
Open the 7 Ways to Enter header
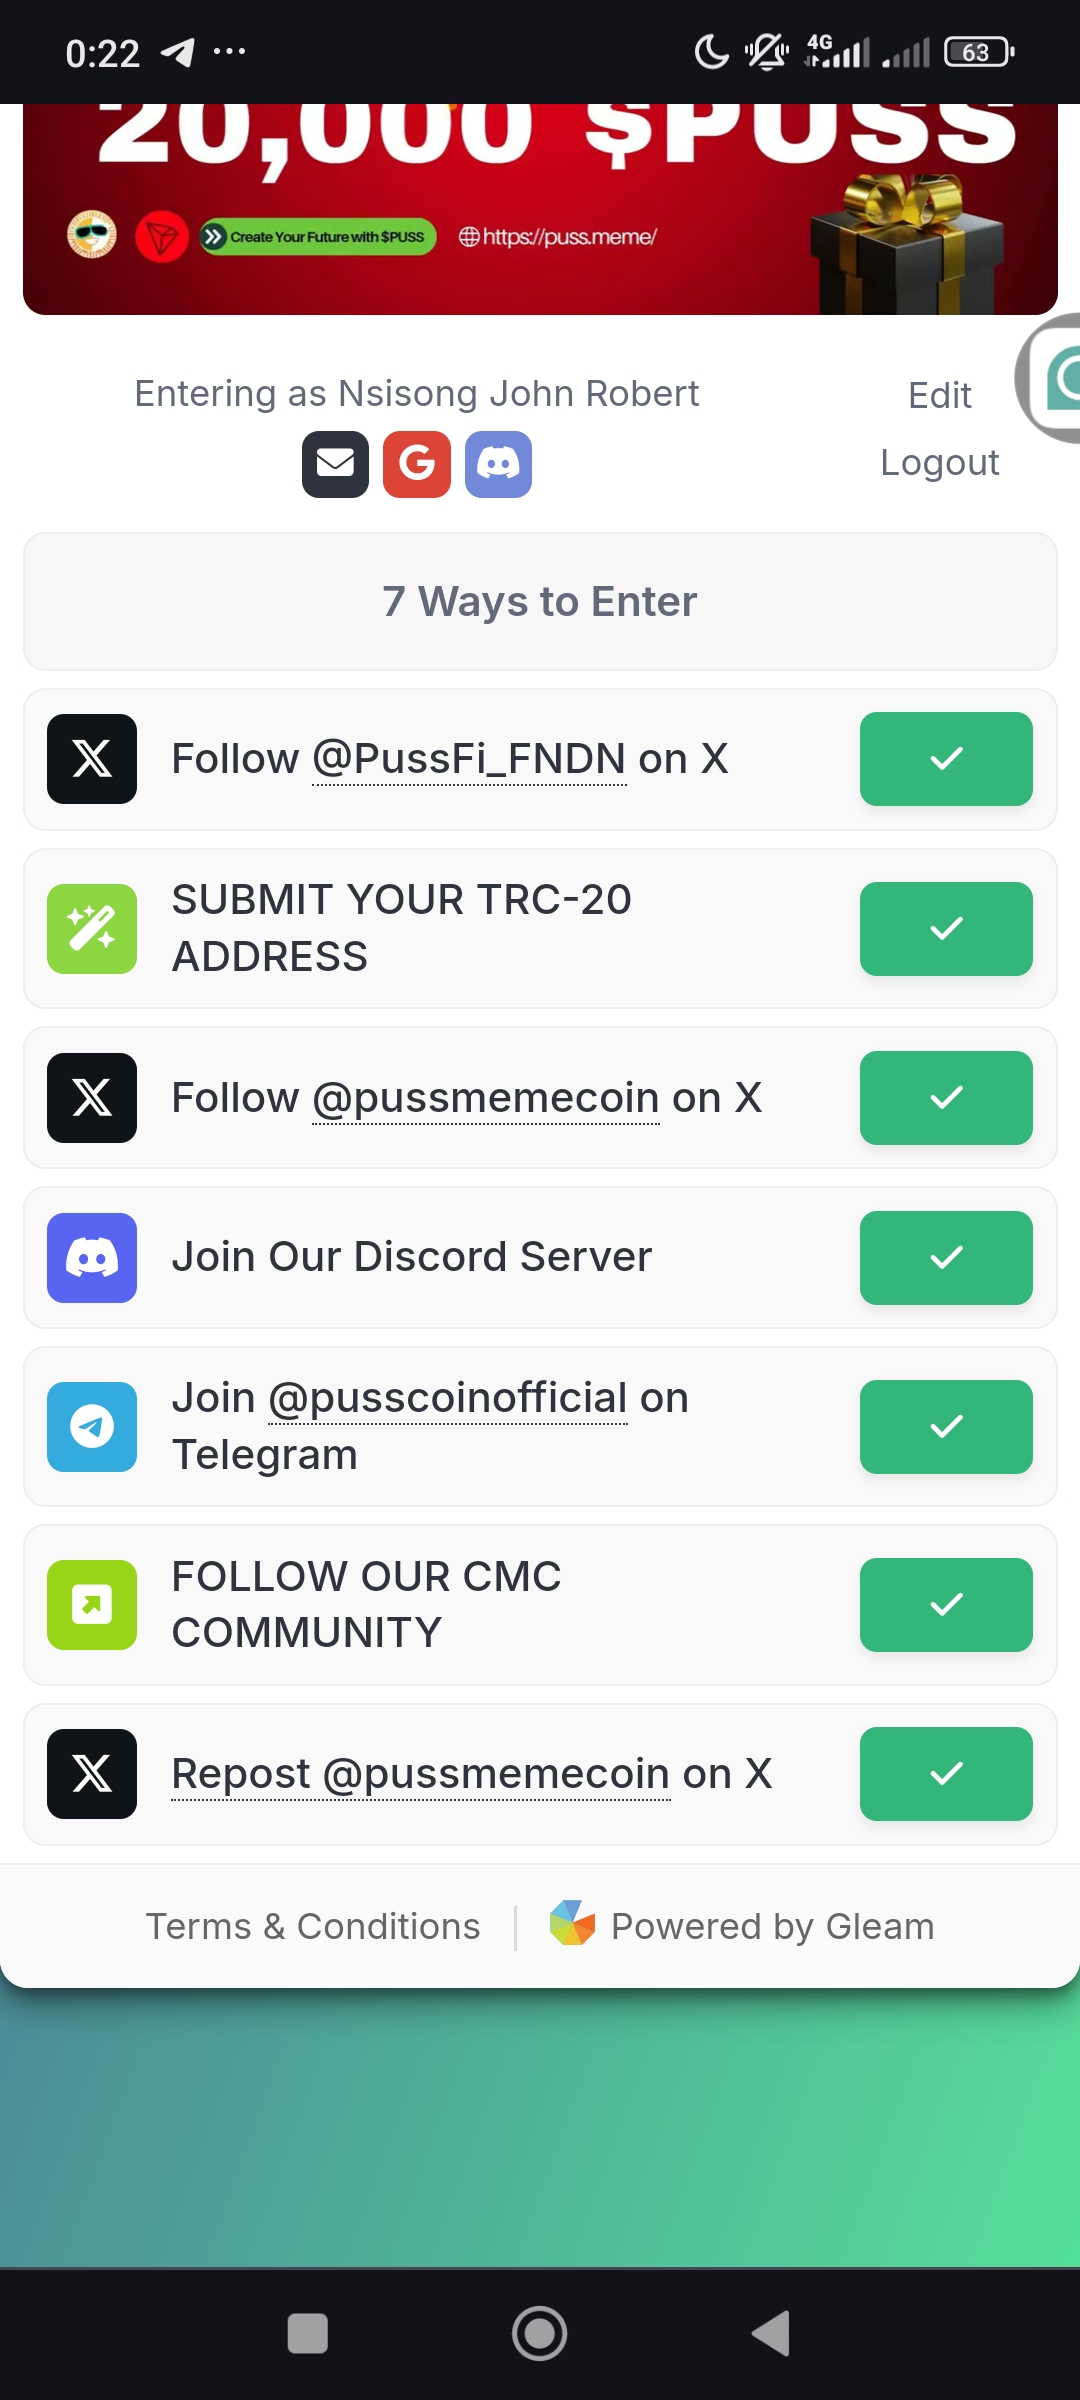pyautogui.click(x=540, y=602)
